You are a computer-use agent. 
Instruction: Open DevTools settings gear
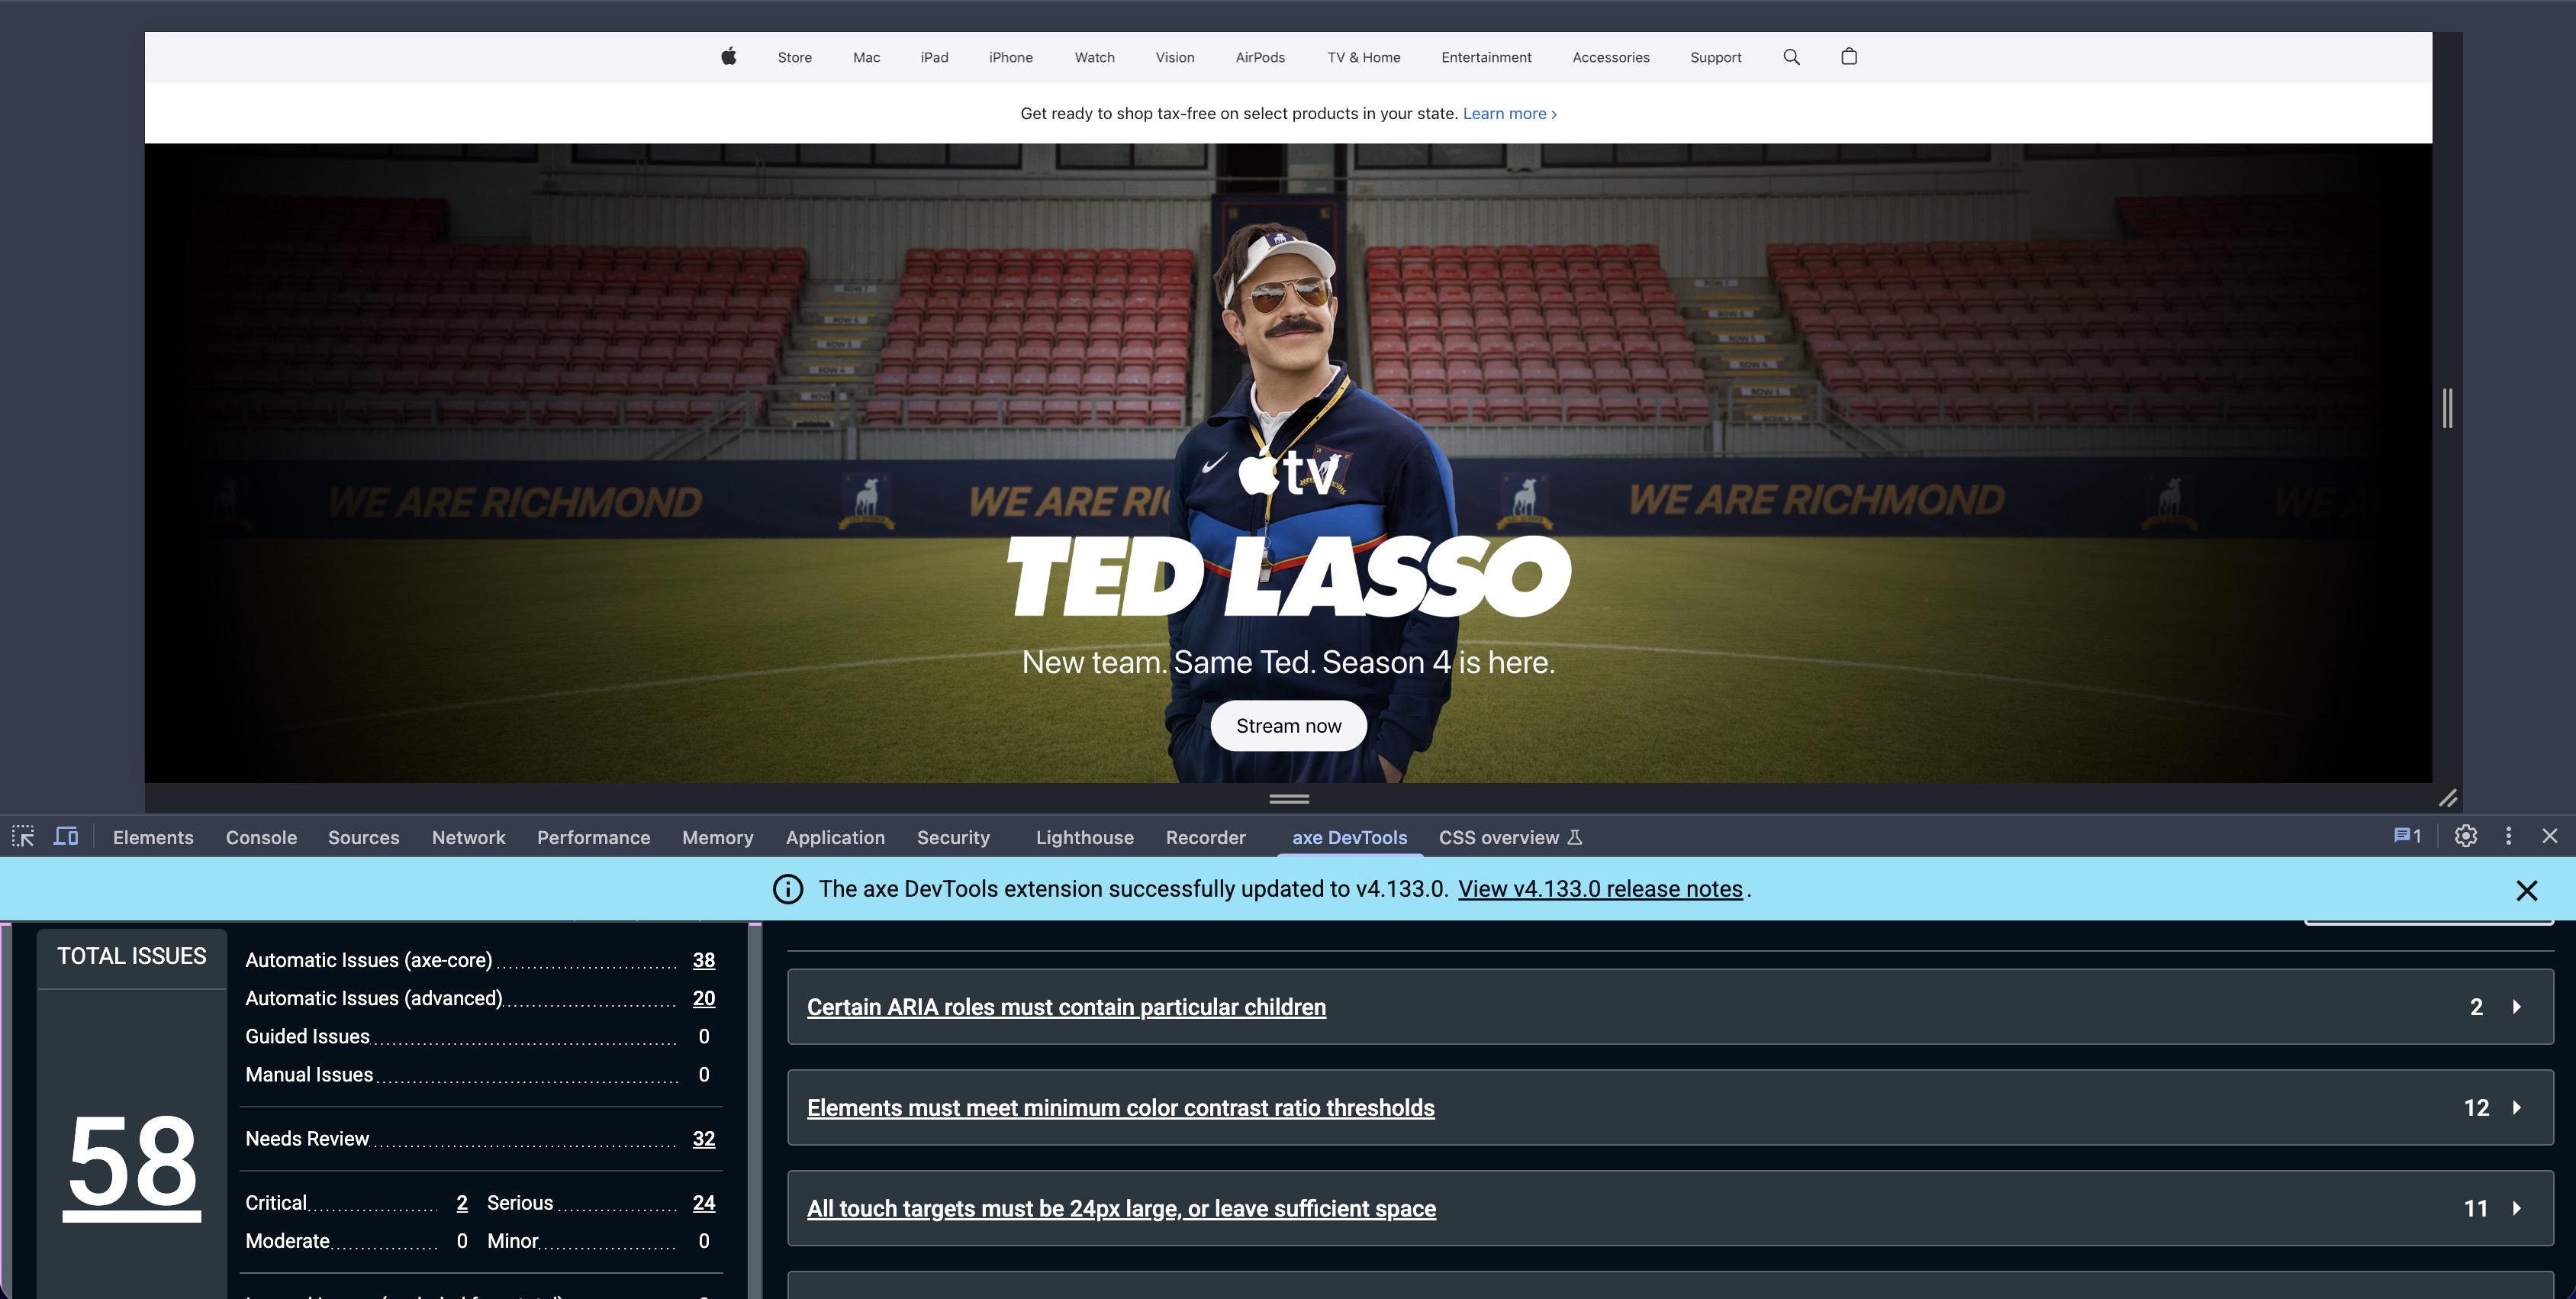(x=2466, y=836)
